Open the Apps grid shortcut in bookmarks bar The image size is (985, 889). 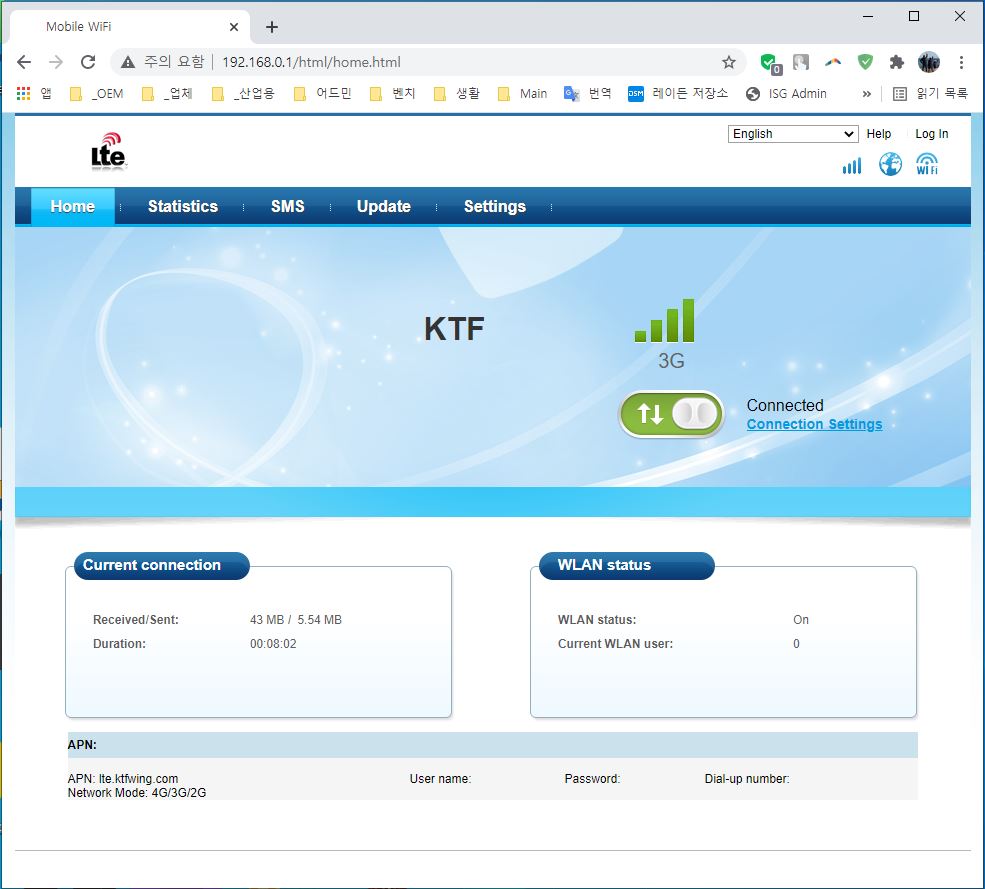tap(33, 94)
